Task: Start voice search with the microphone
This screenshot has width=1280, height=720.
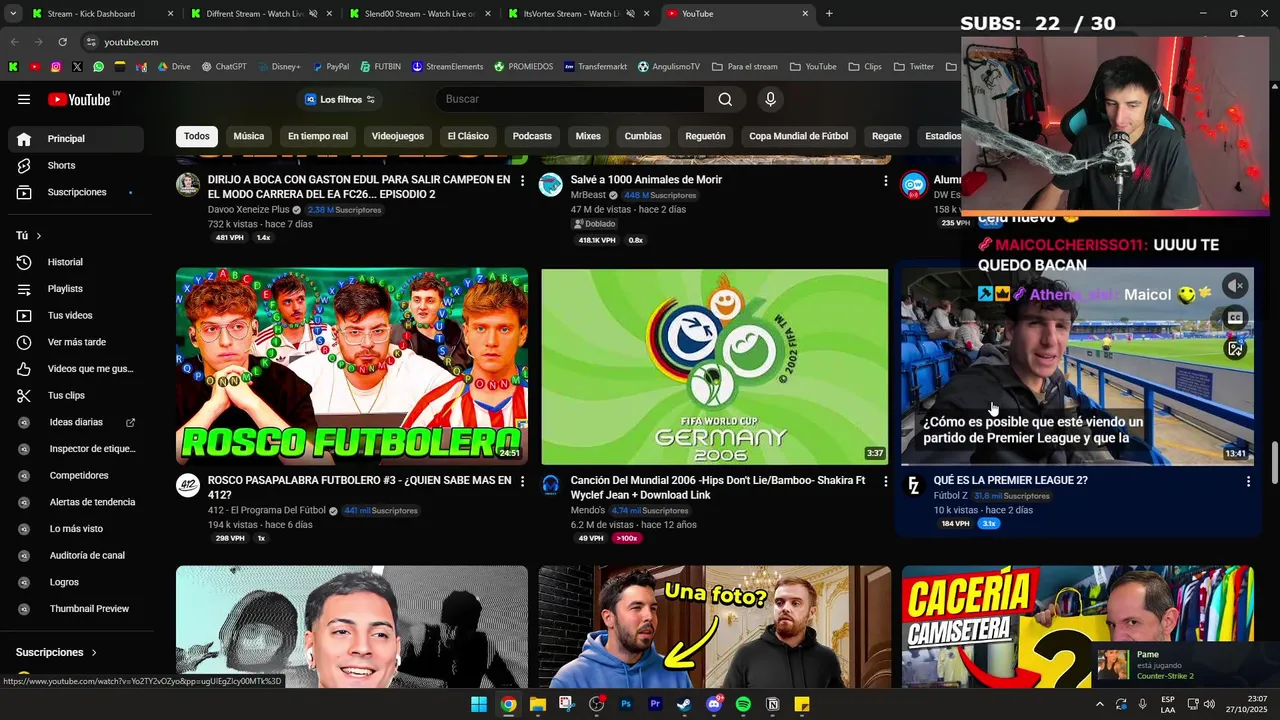Action: 770,99
